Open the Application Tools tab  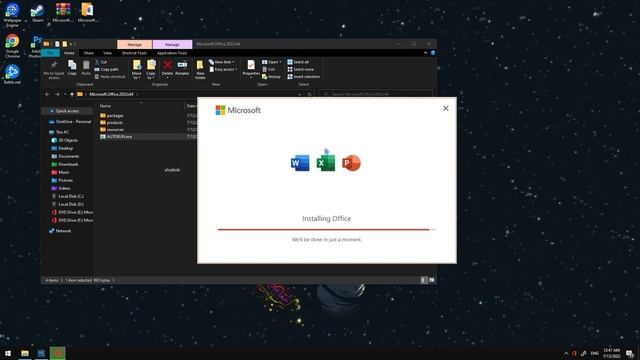coord(172,53)
